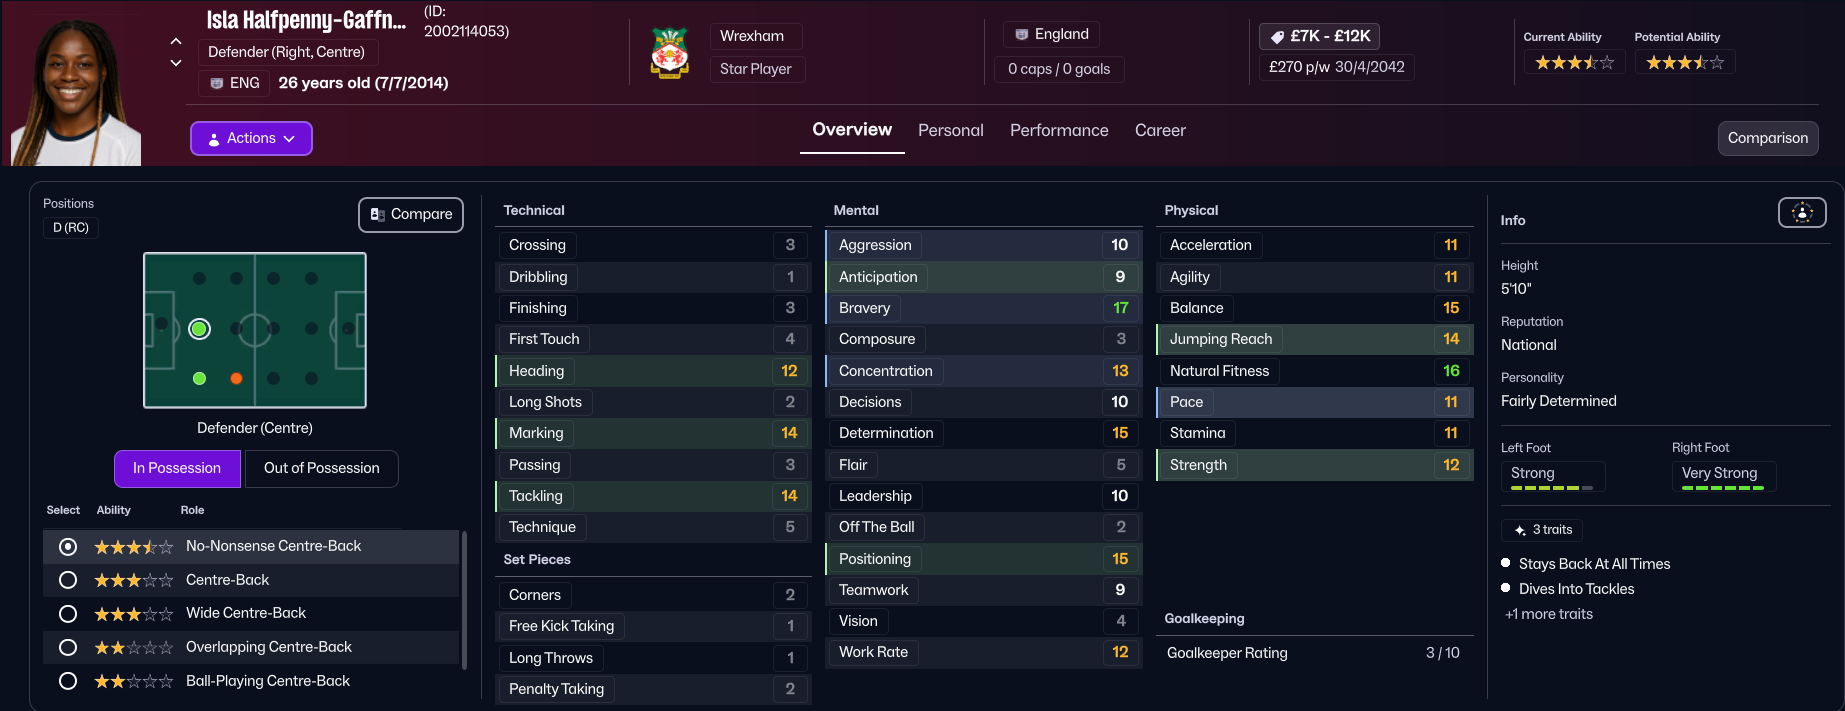Viewport: 1845px width, 711px height.
Task: Select Ball-Playing Centre-Back radio button
Action: (x=68, y=681)
